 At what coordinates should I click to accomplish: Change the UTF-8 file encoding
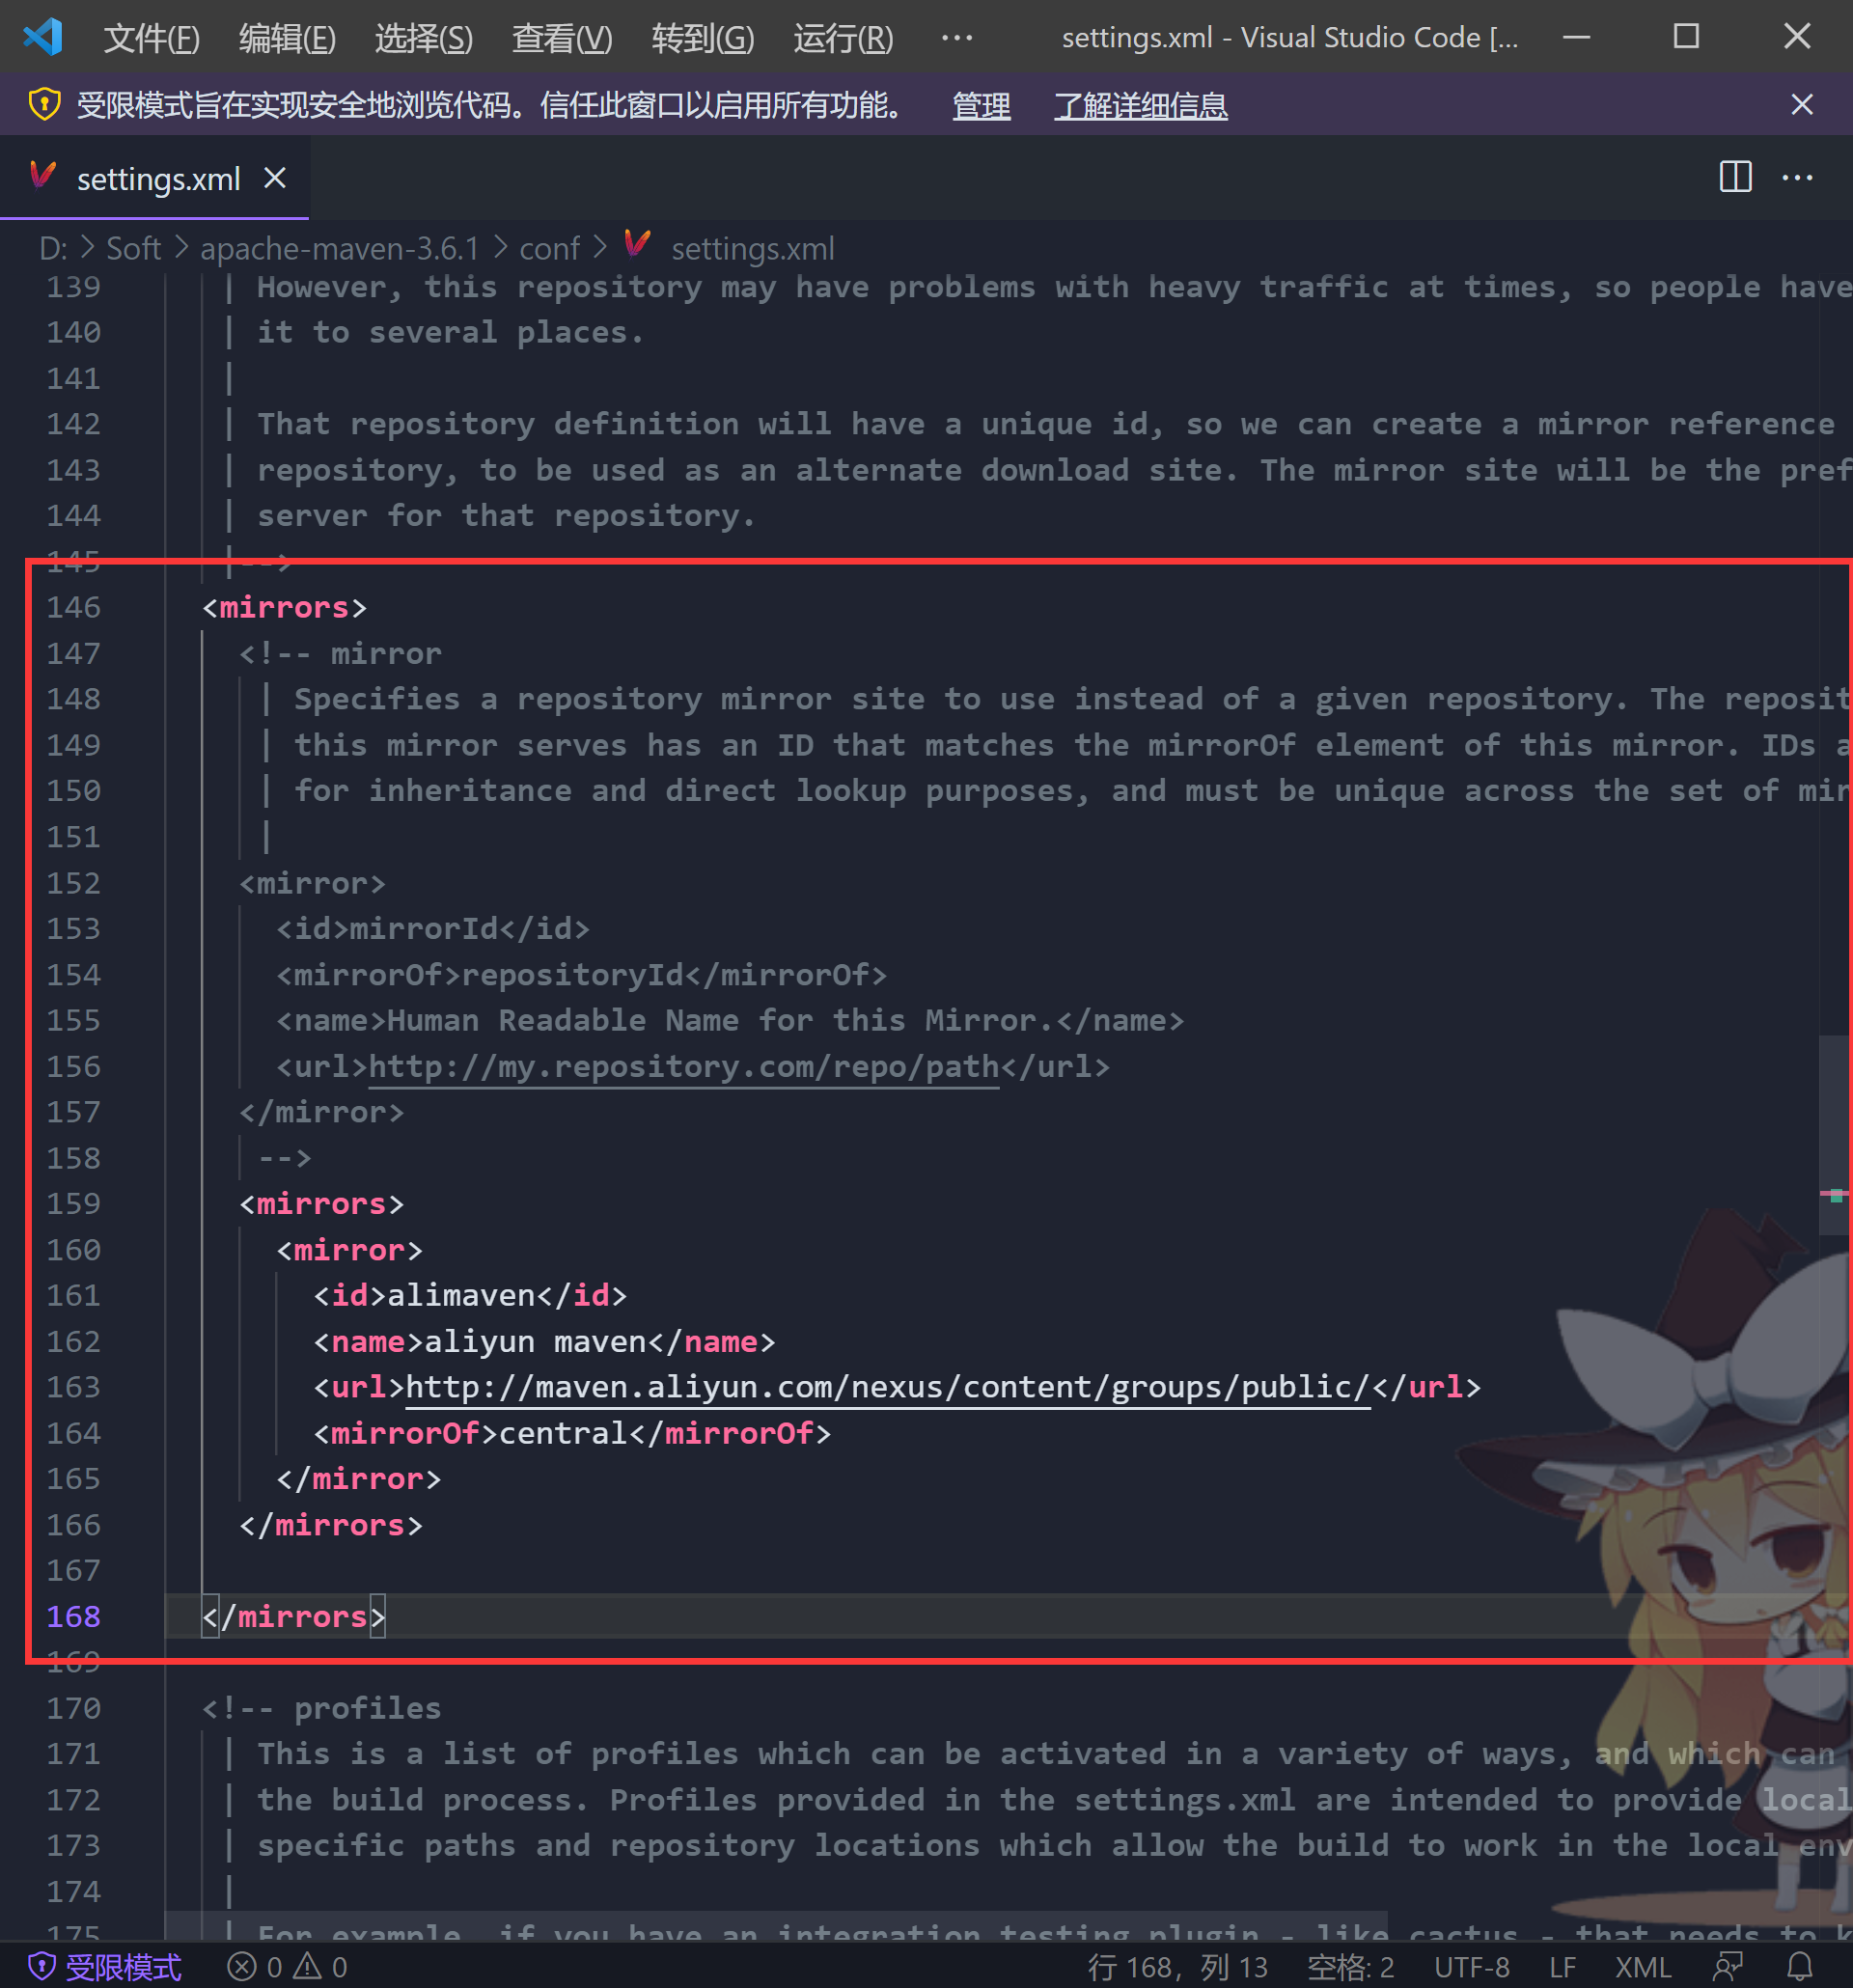1471,1966
